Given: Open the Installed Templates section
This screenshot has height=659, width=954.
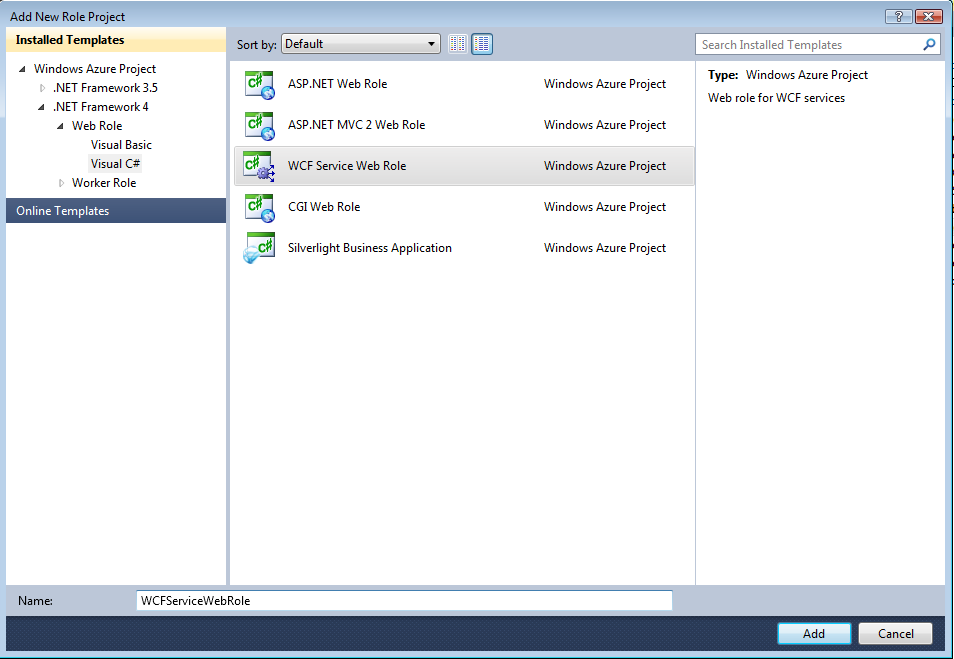Looking at the screenshot, I should click(116, 40).
